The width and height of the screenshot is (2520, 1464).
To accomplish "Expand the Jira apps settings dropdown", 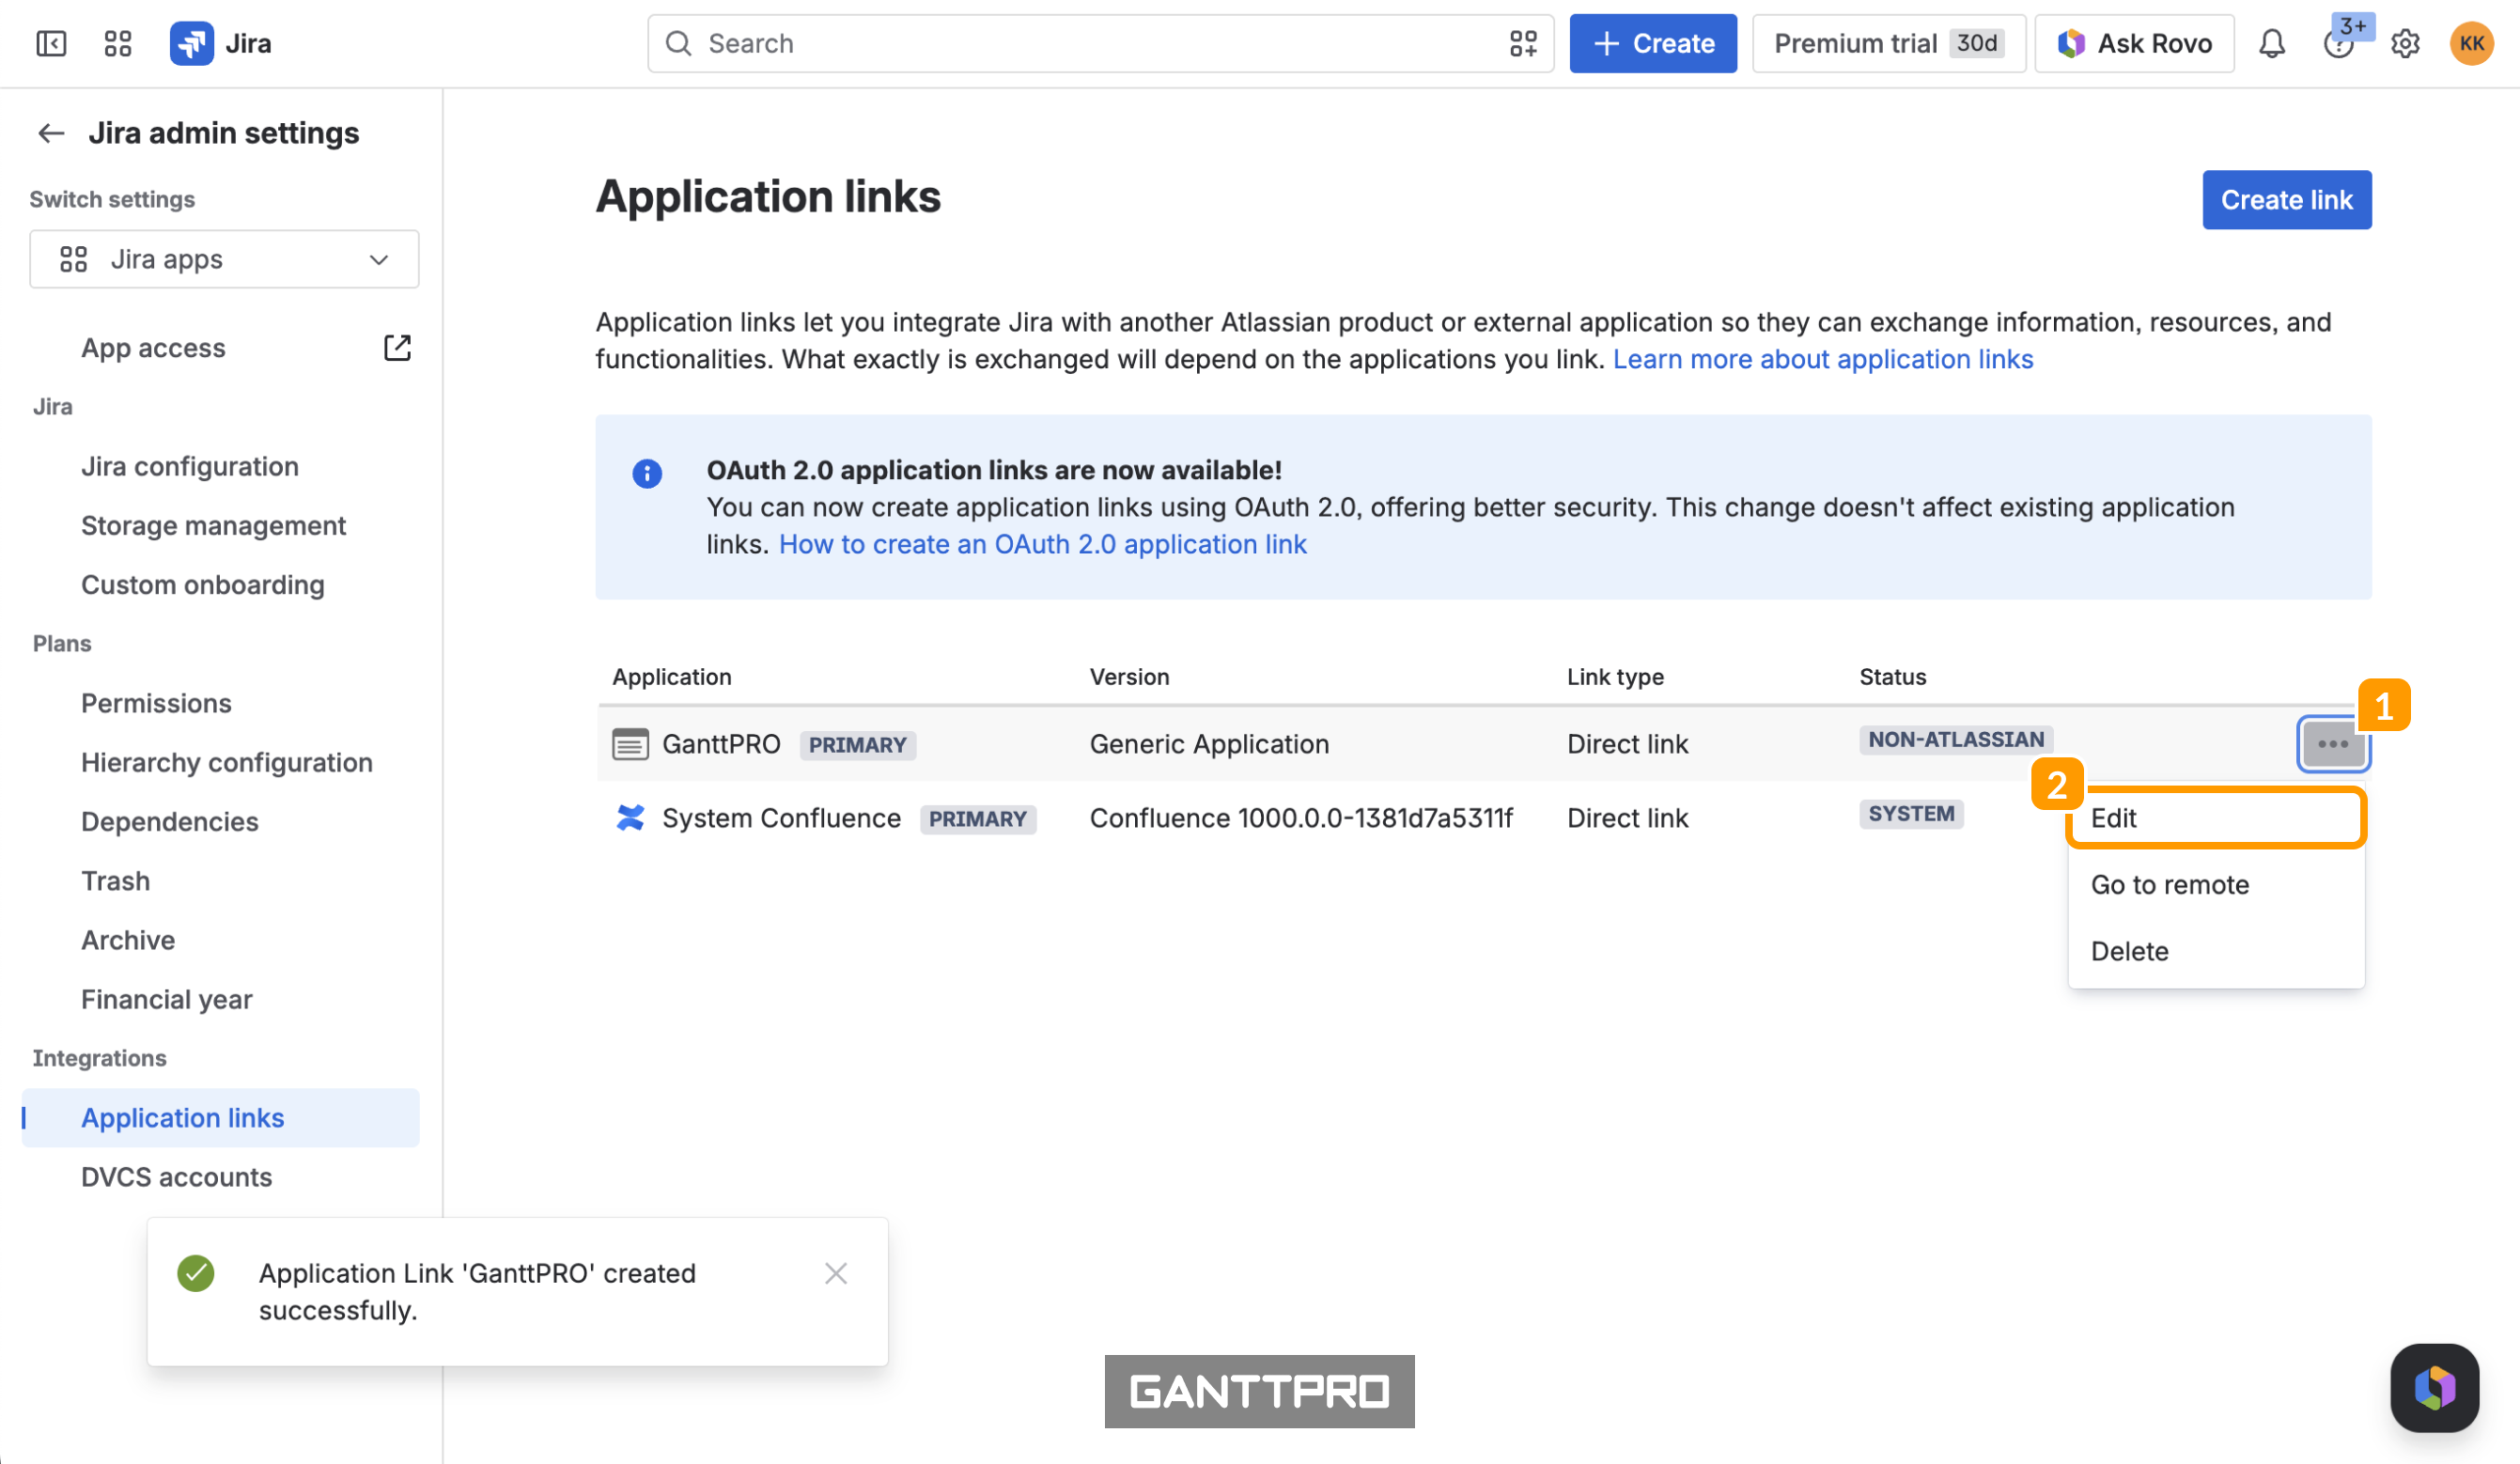I will tap(224, 259).
